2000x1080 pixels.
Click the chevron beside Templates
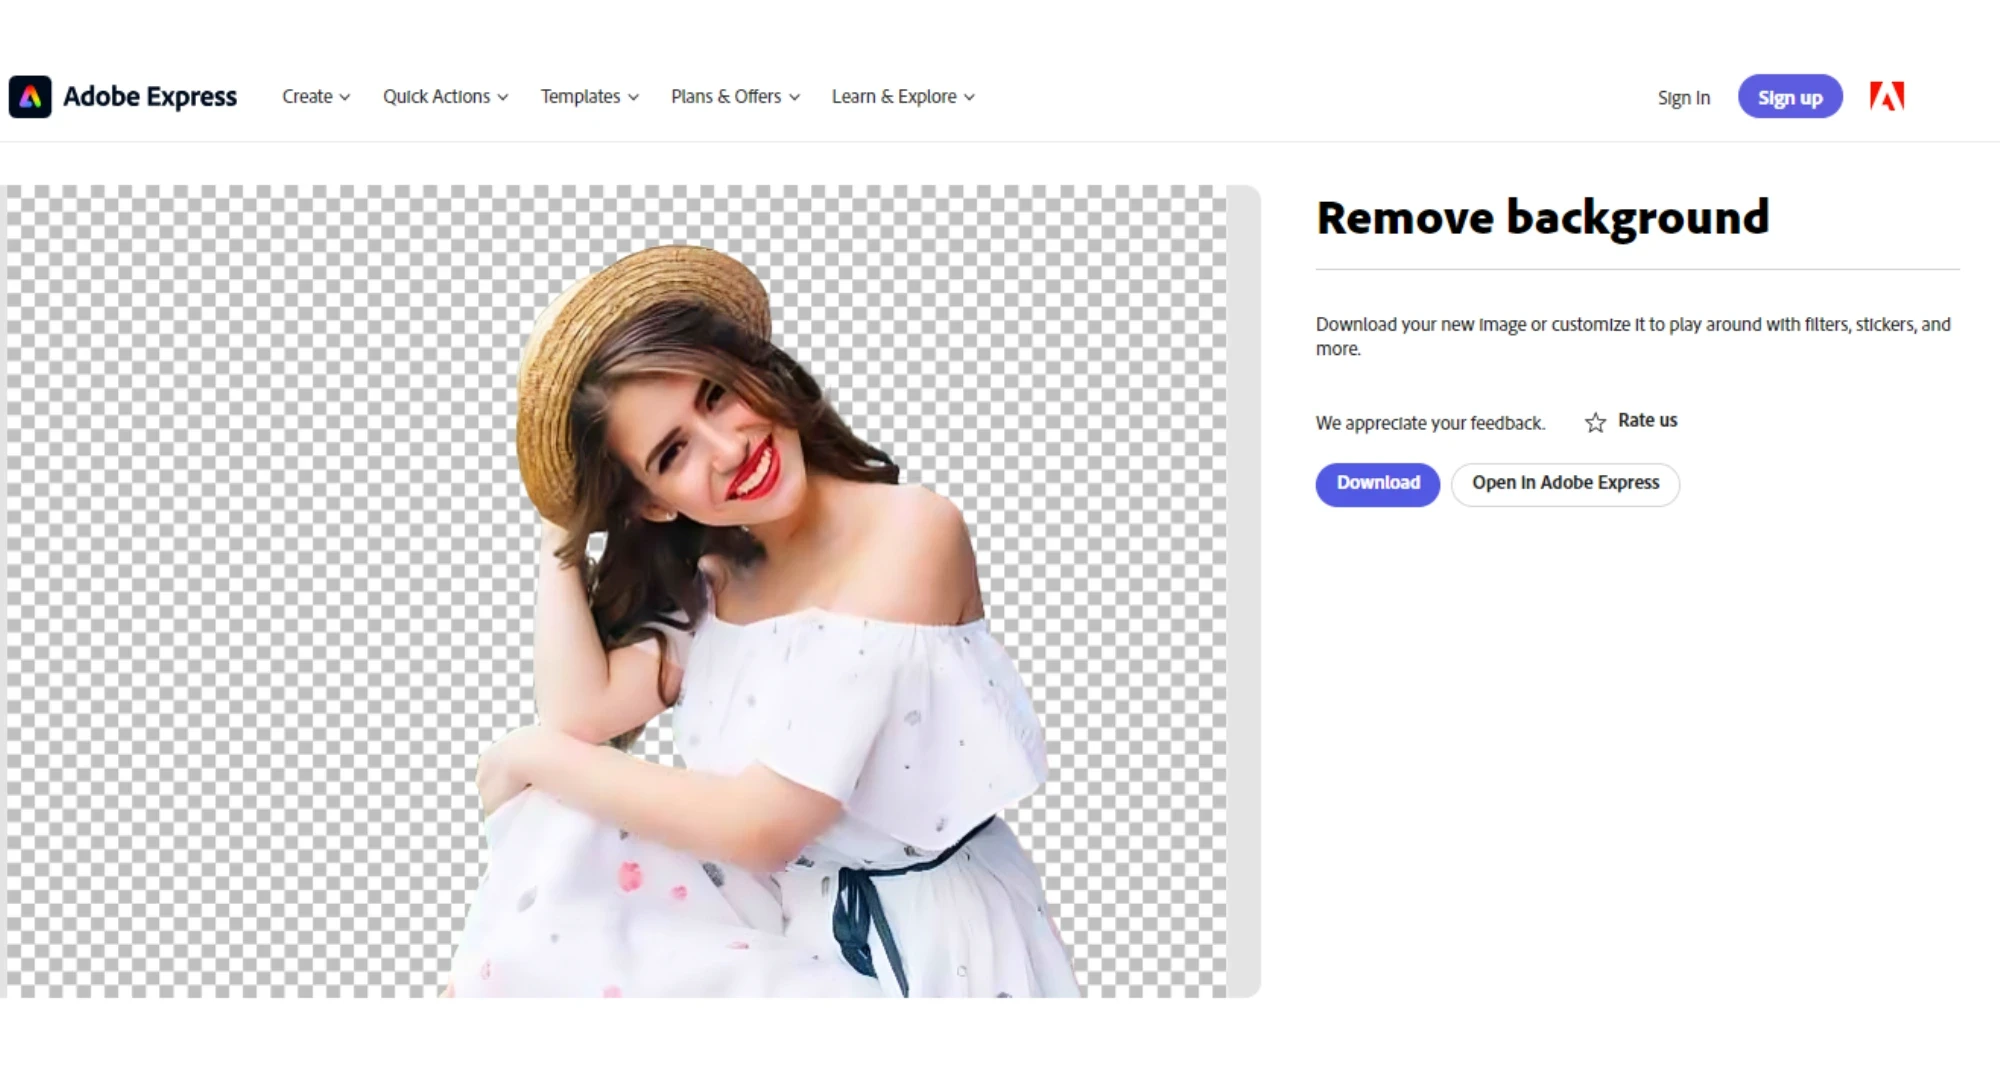click(x=633, y=98)
